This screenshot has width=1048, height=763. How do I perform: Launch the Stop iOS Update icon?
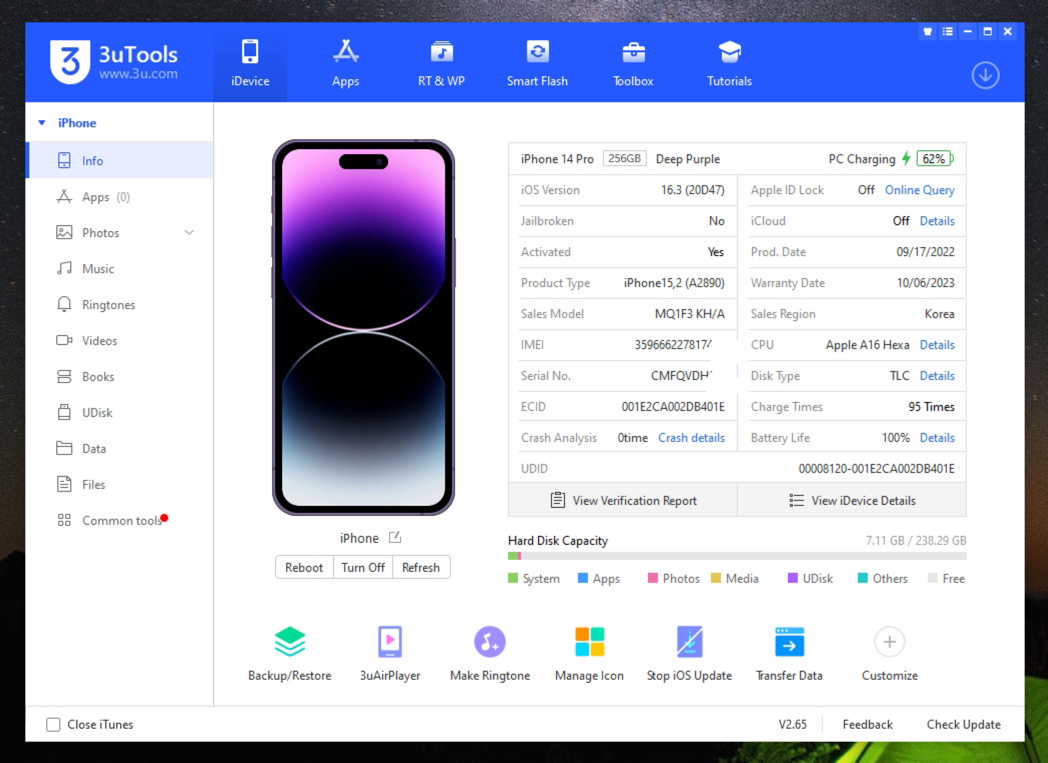[x=689, y=641]
